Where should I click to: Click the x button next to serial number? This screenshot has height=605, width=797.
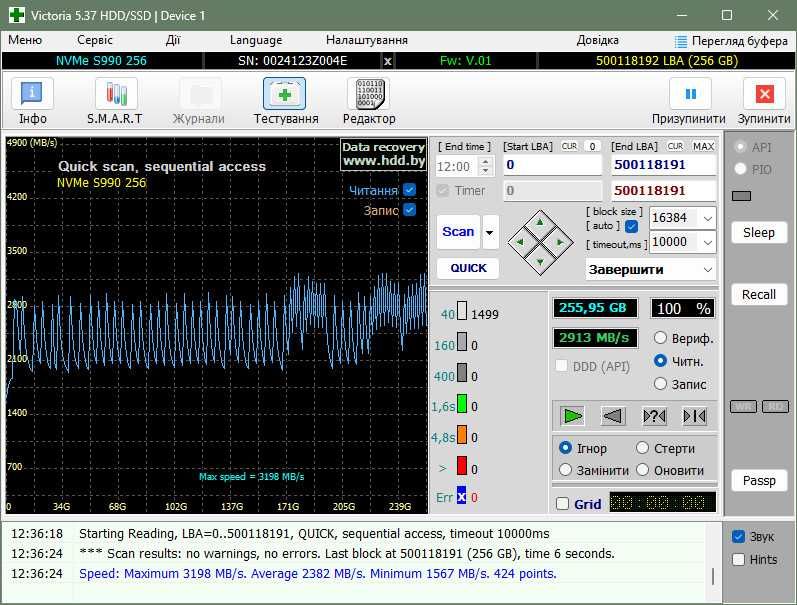(388, 61)
